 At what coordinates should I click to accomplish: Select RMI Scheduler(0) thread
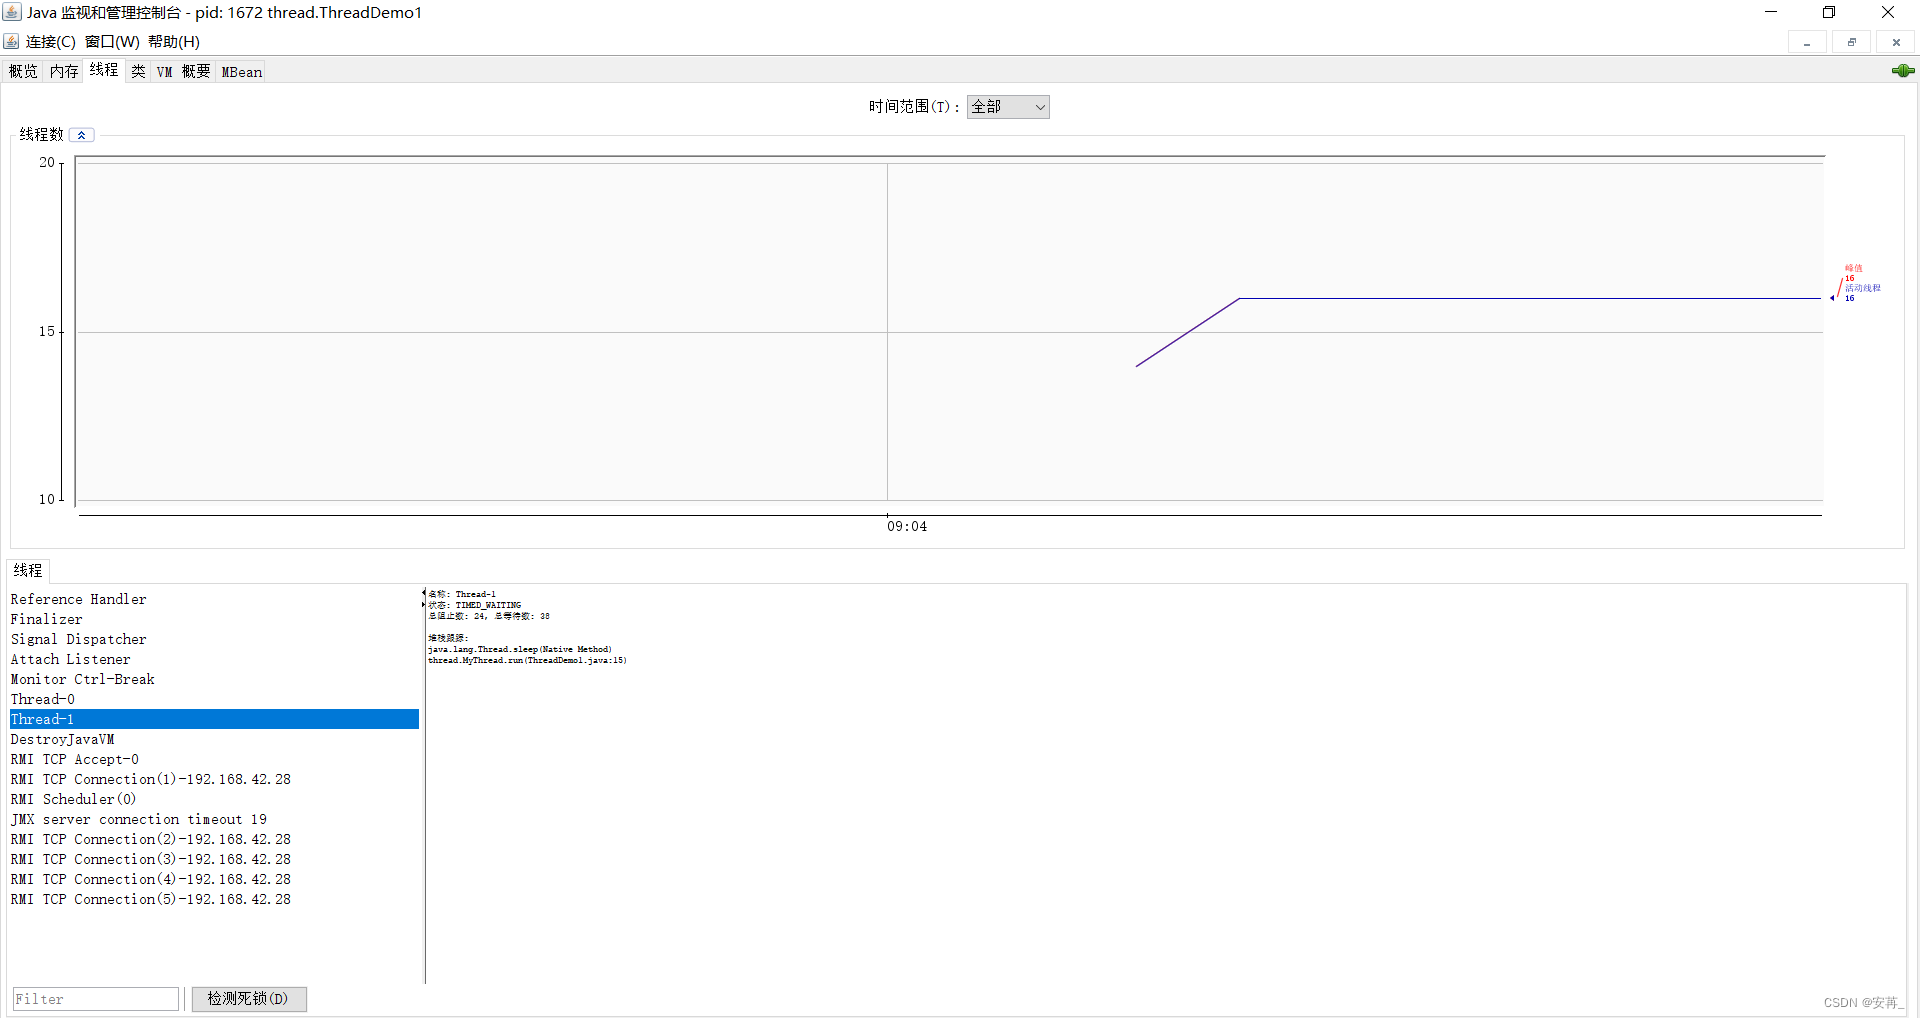coord(214,799)
